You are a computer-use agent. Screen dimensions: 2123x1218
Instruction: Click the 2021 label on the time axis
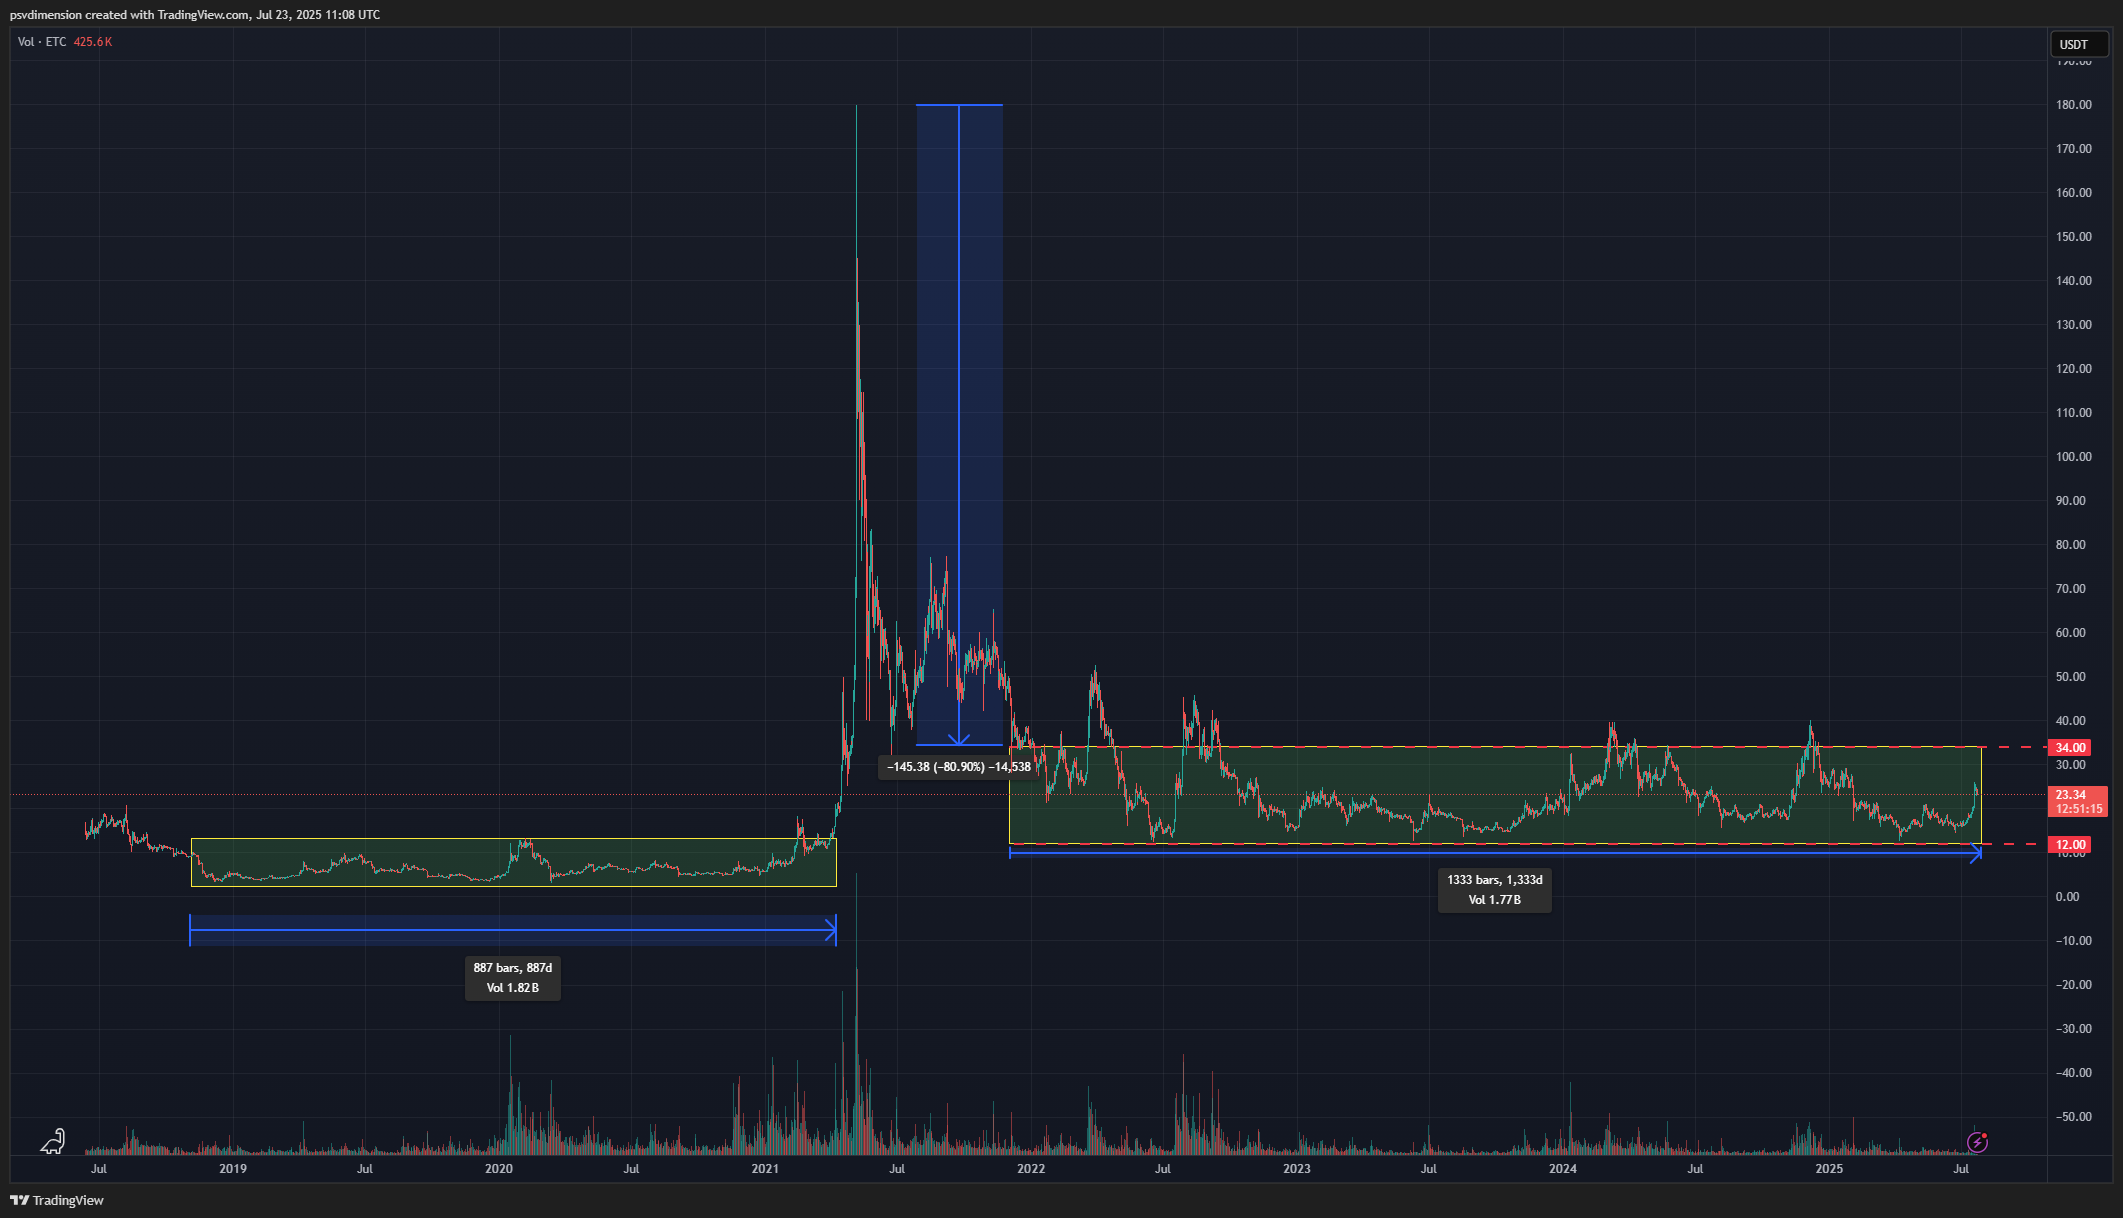pyautogui.click(x=765, y=1169)
